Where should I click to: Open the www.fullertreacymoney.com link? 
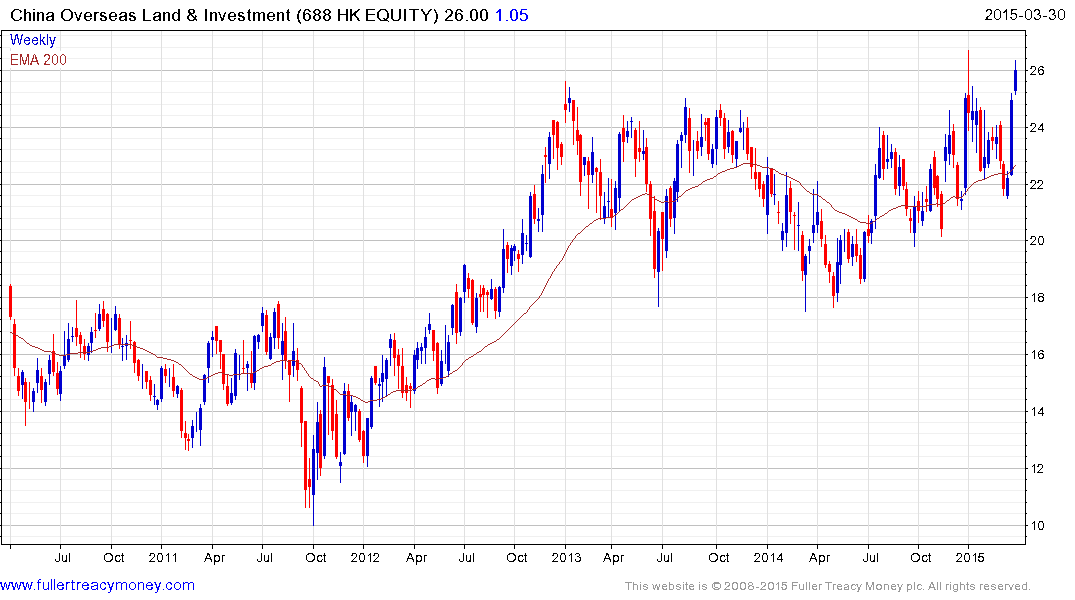(x=97, y=585)
